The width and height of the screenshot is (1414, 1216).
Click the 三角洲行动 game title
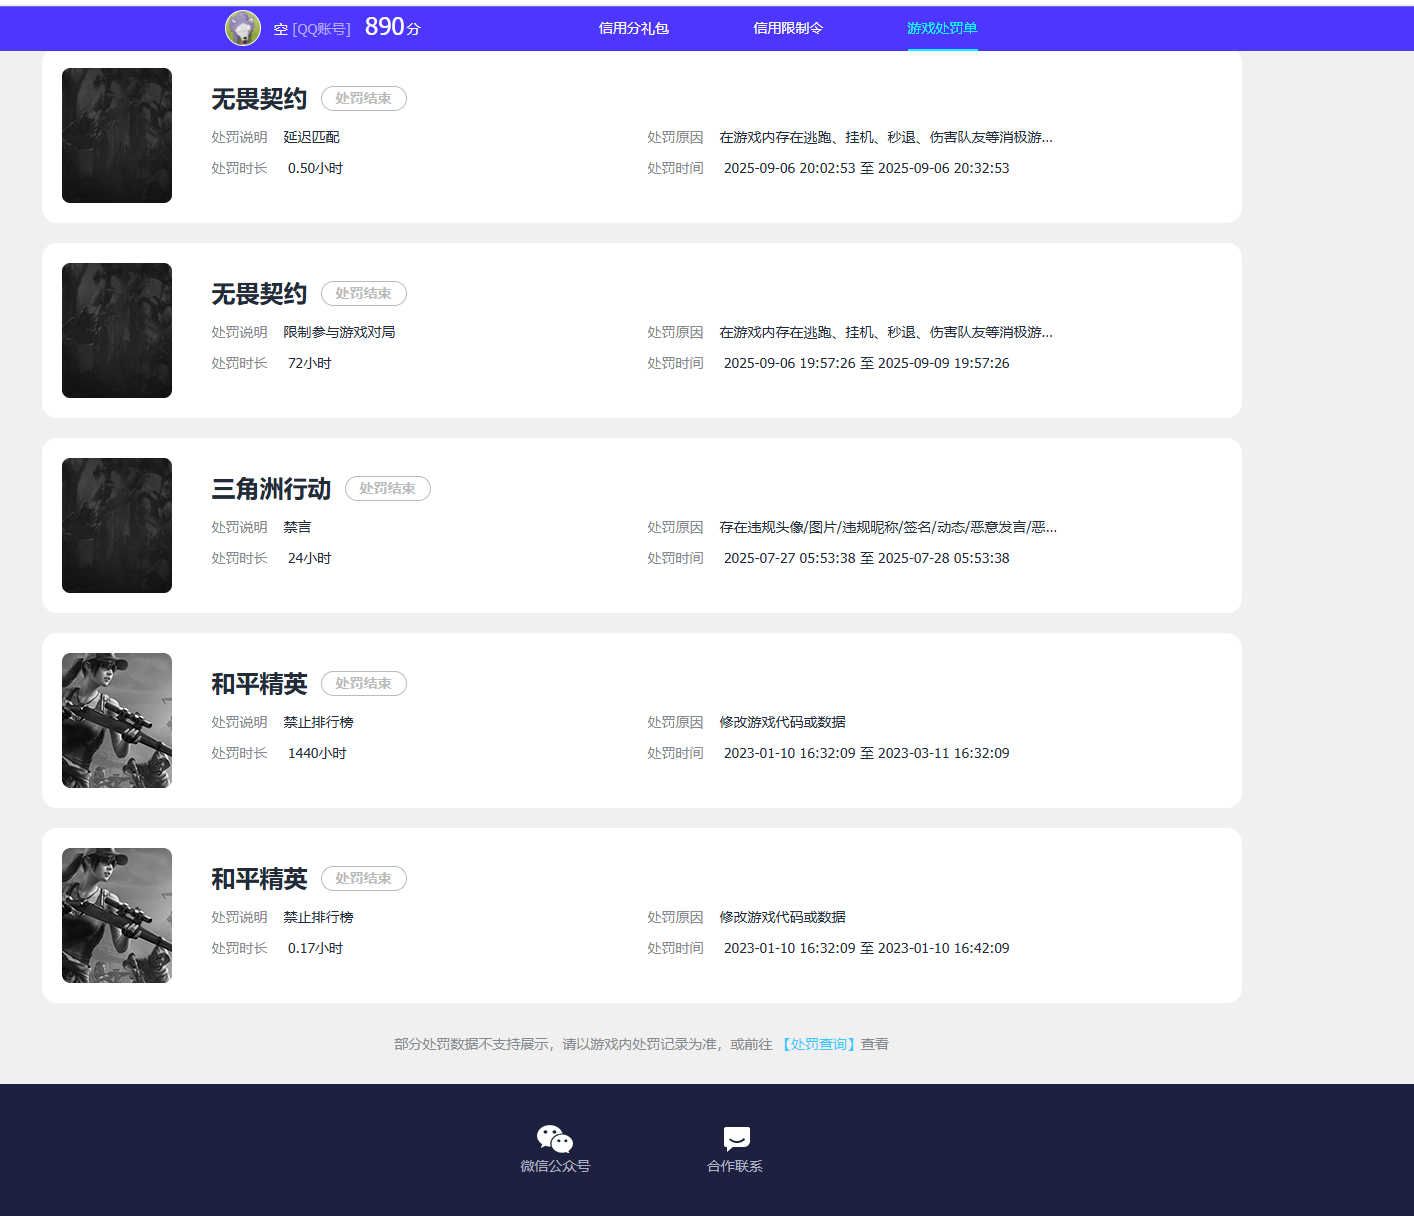[271, 489]
